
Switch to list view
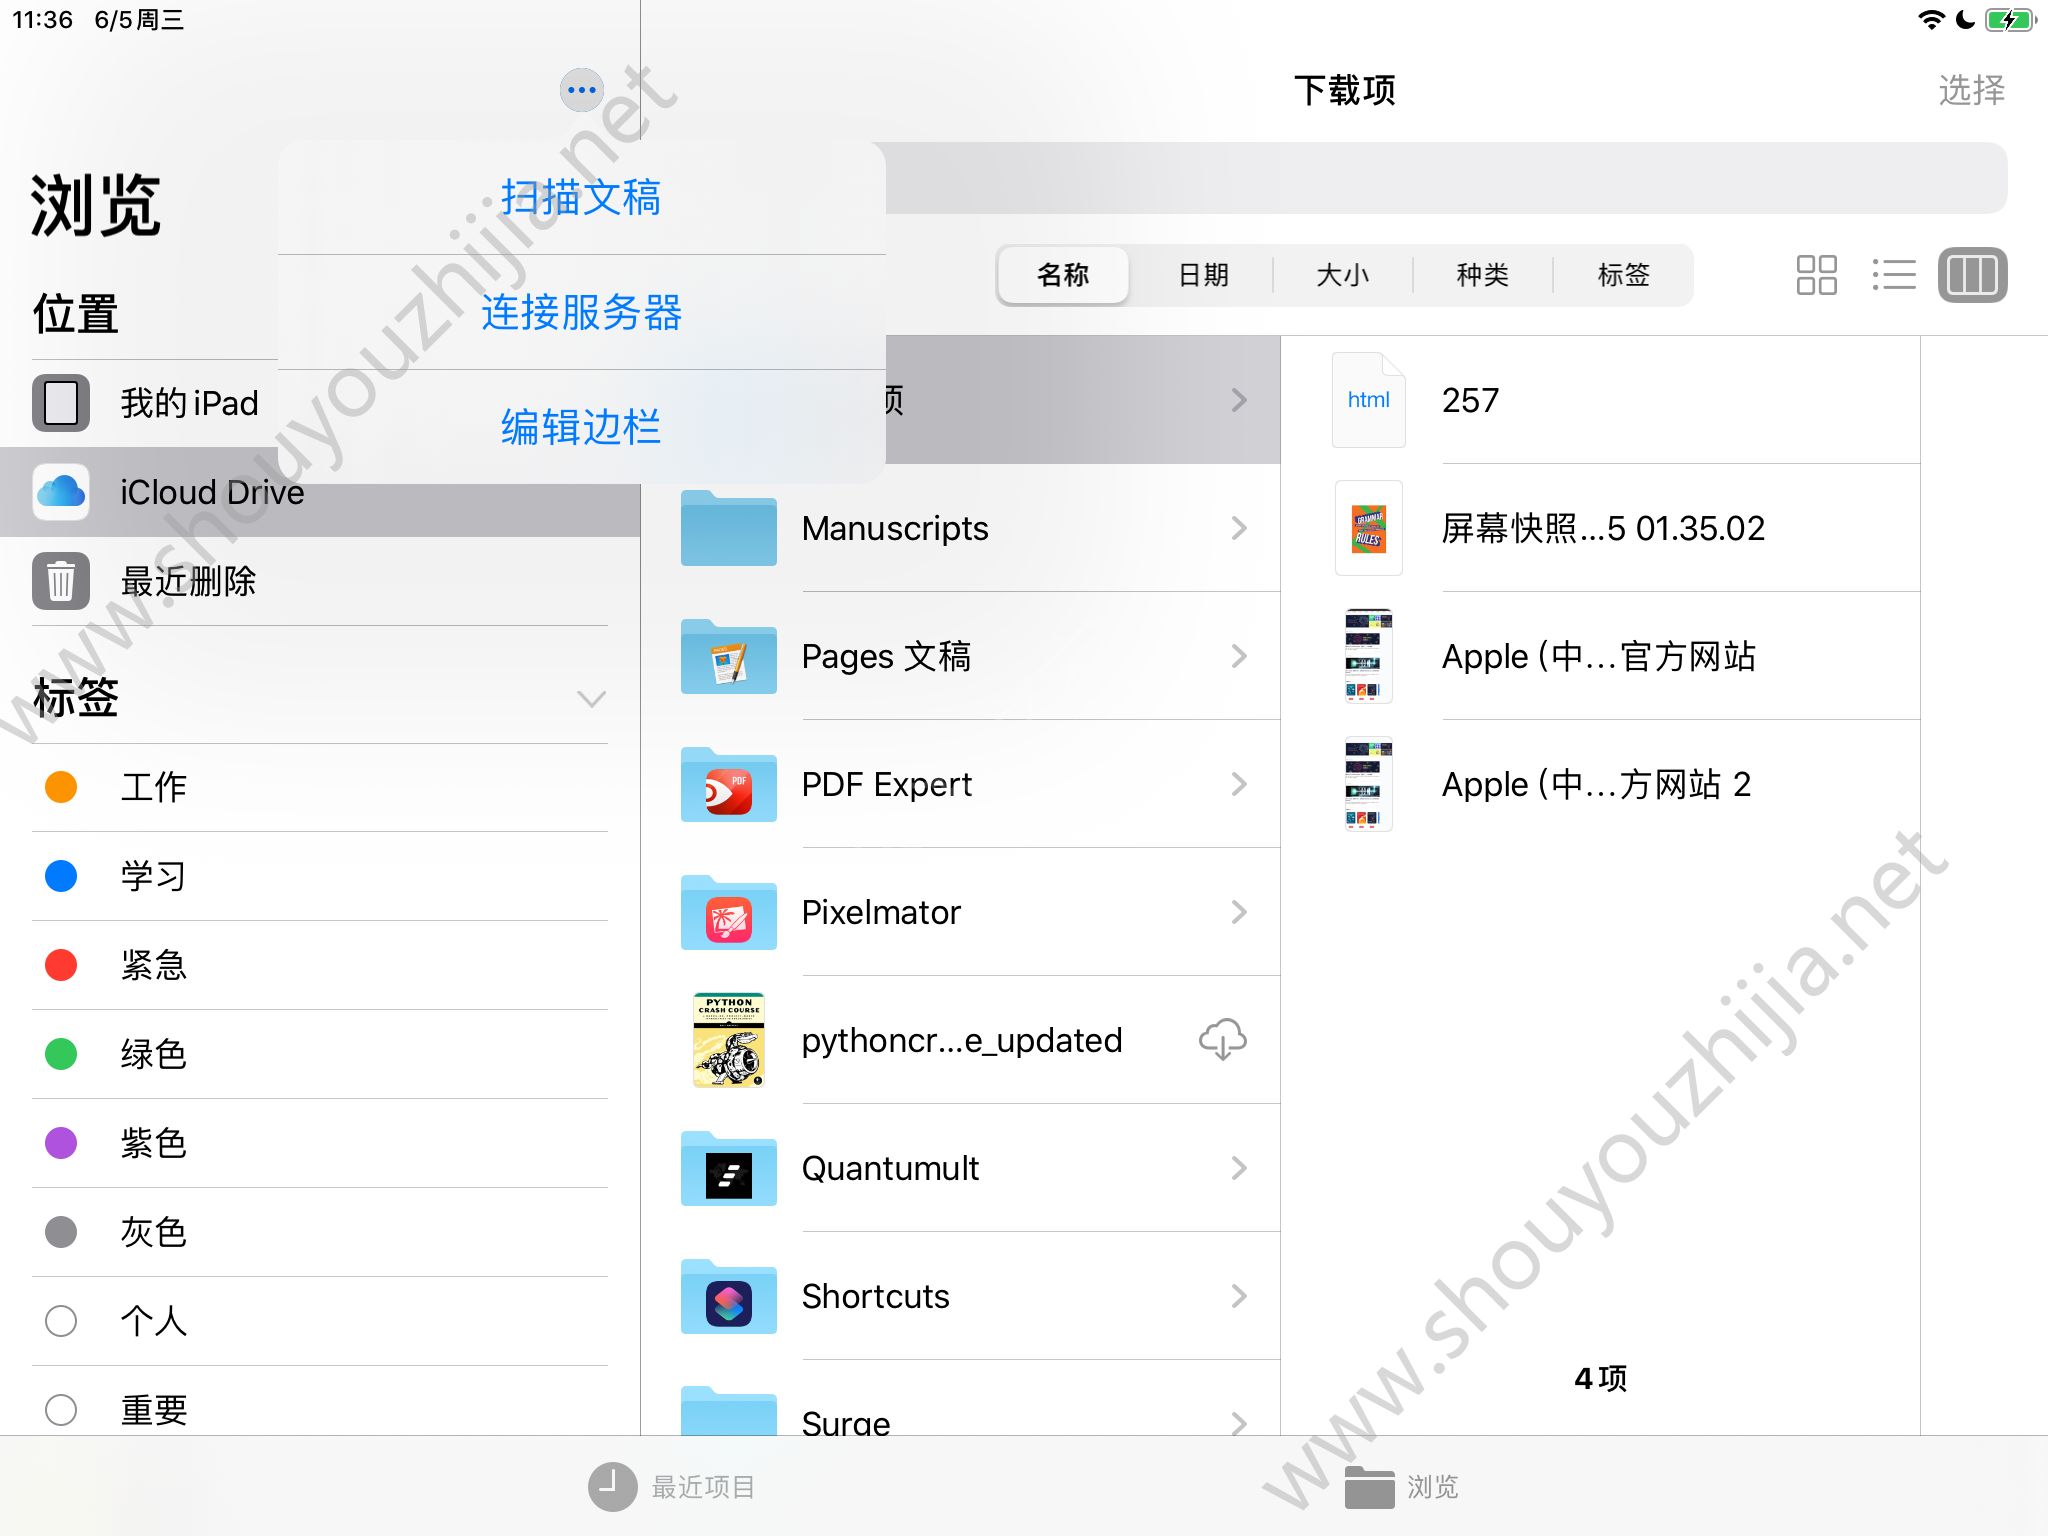click(1894, 275)
